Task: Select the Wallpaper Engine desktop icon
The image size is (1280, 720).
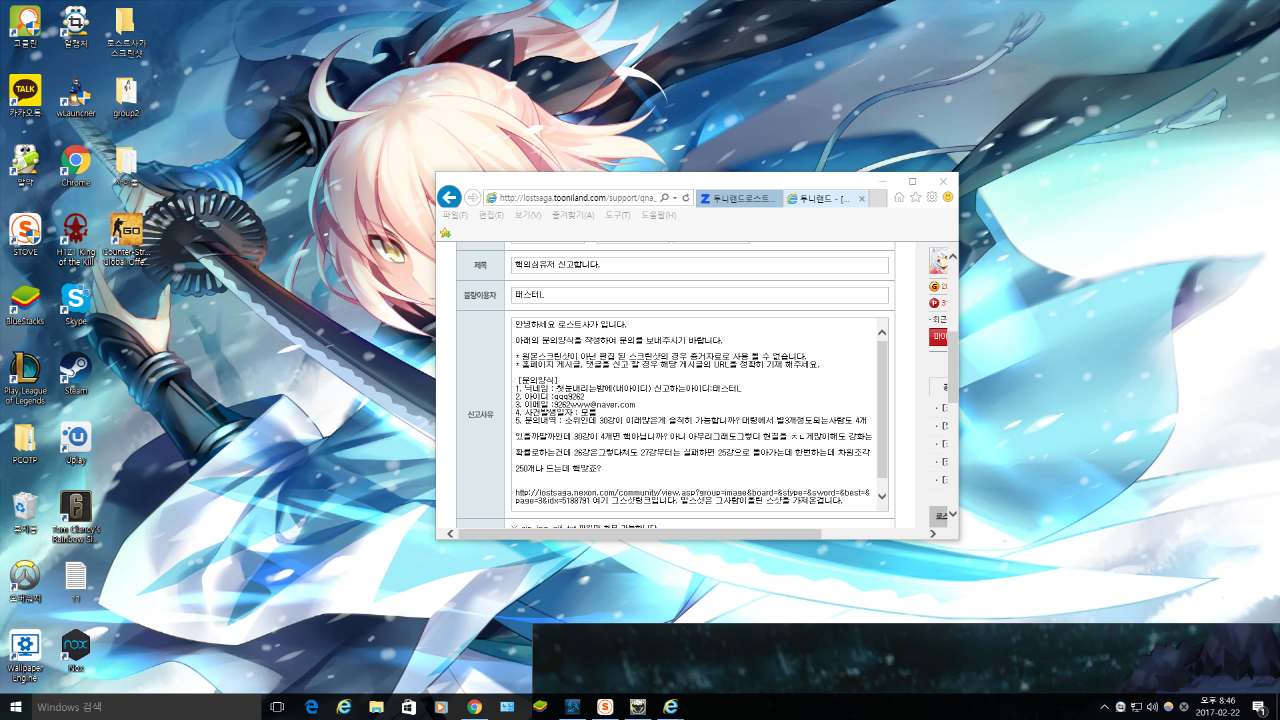Action: [25, 656]
